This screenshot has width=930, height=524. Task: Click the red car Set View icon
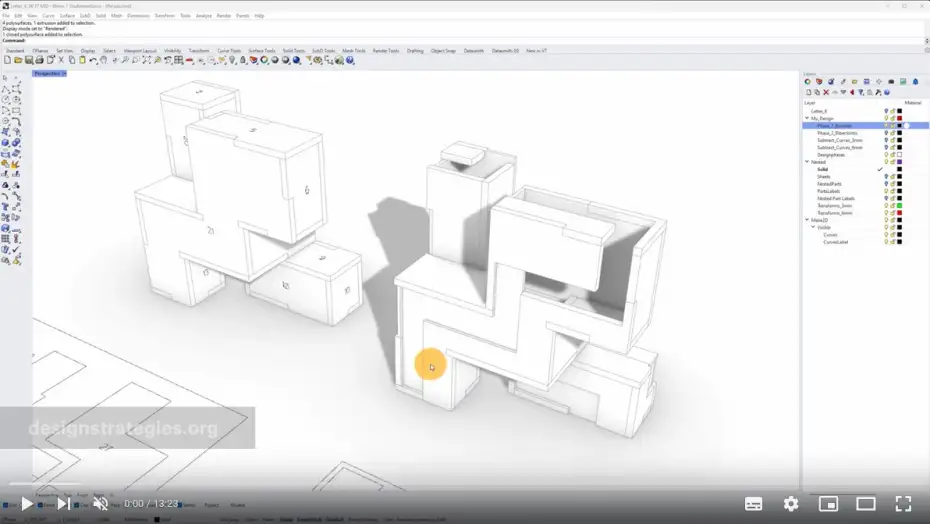point(189,60)
